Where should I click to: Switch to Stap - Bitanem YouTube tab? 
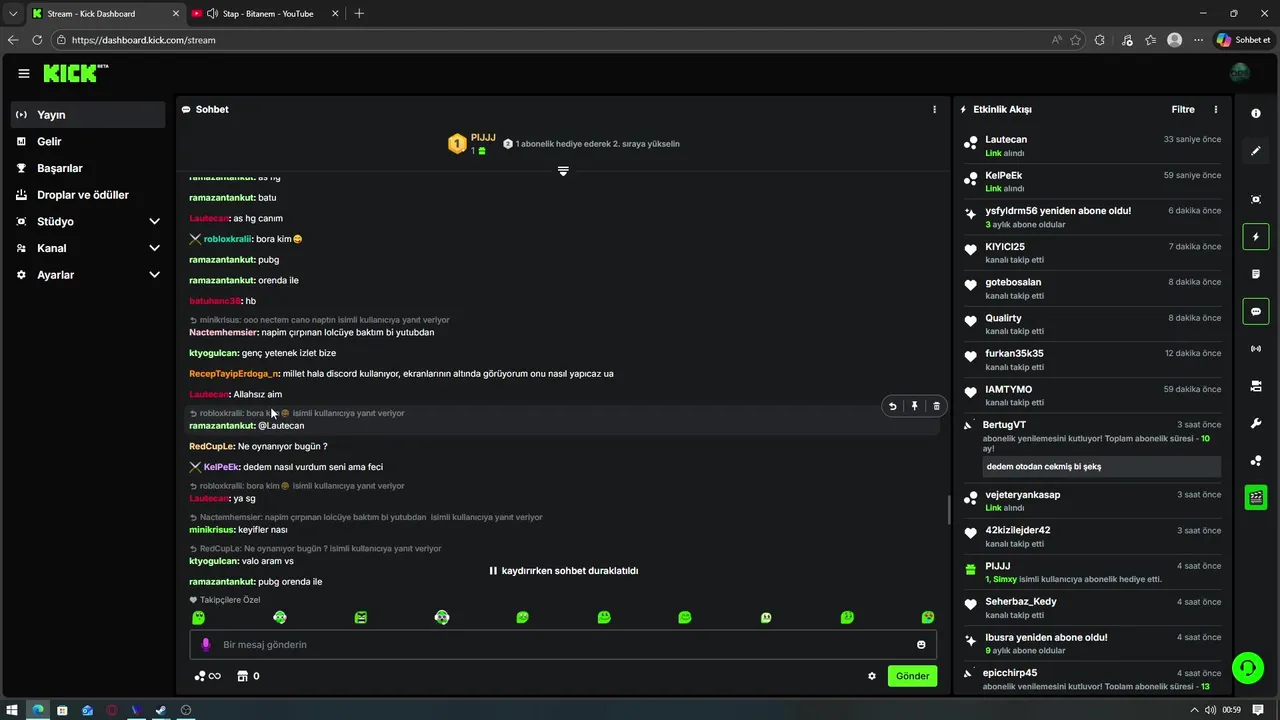click(x=265, y=14)
